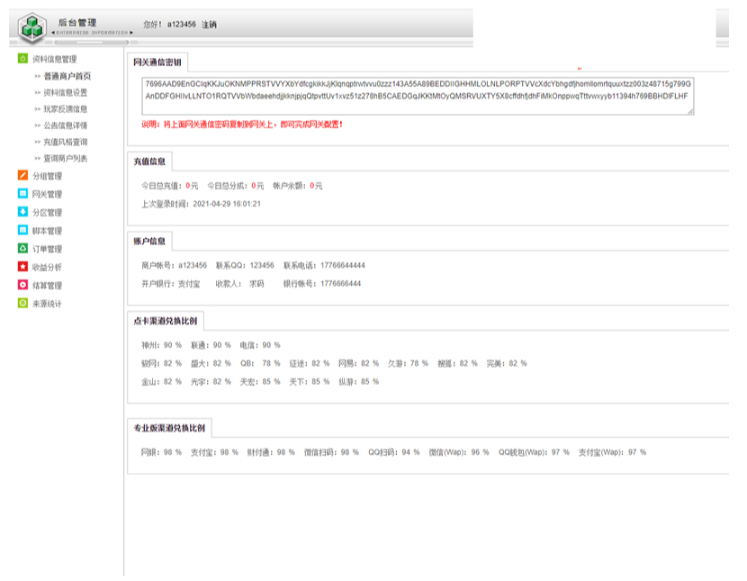The width and height of the screenshot is (747, 581).
Task: Open 查询商户列表 from the sidebar
Action: pyautogui.click(x=66, y=158)
